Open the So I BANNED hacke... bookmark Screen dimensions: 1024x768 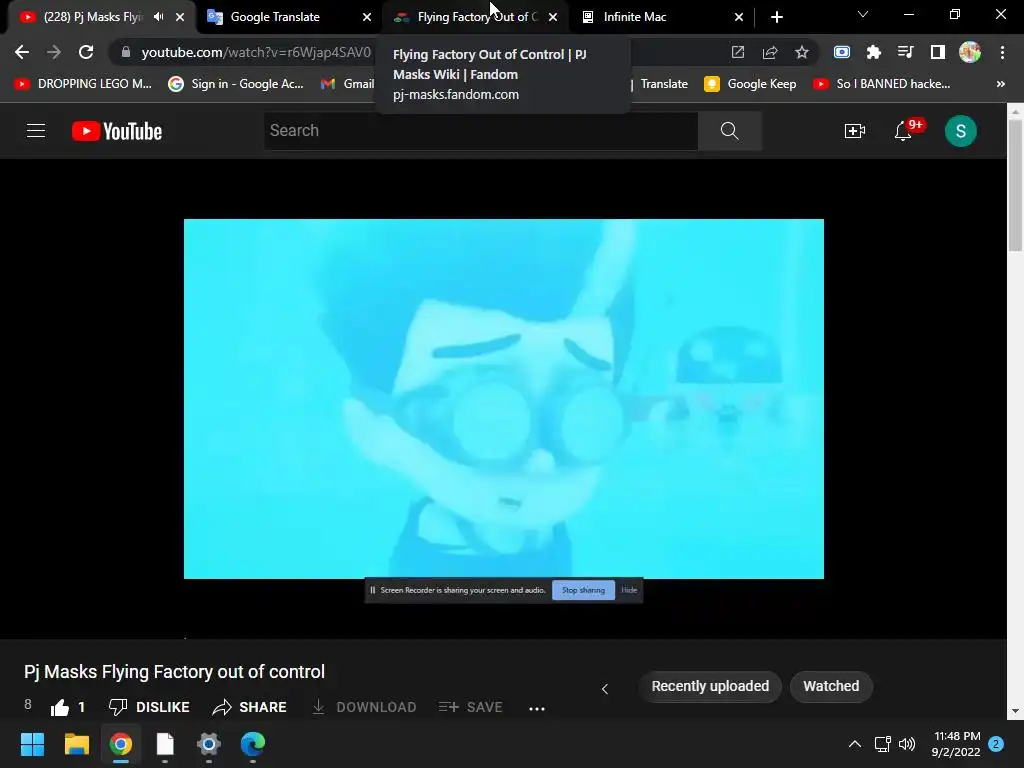(882, 84)
